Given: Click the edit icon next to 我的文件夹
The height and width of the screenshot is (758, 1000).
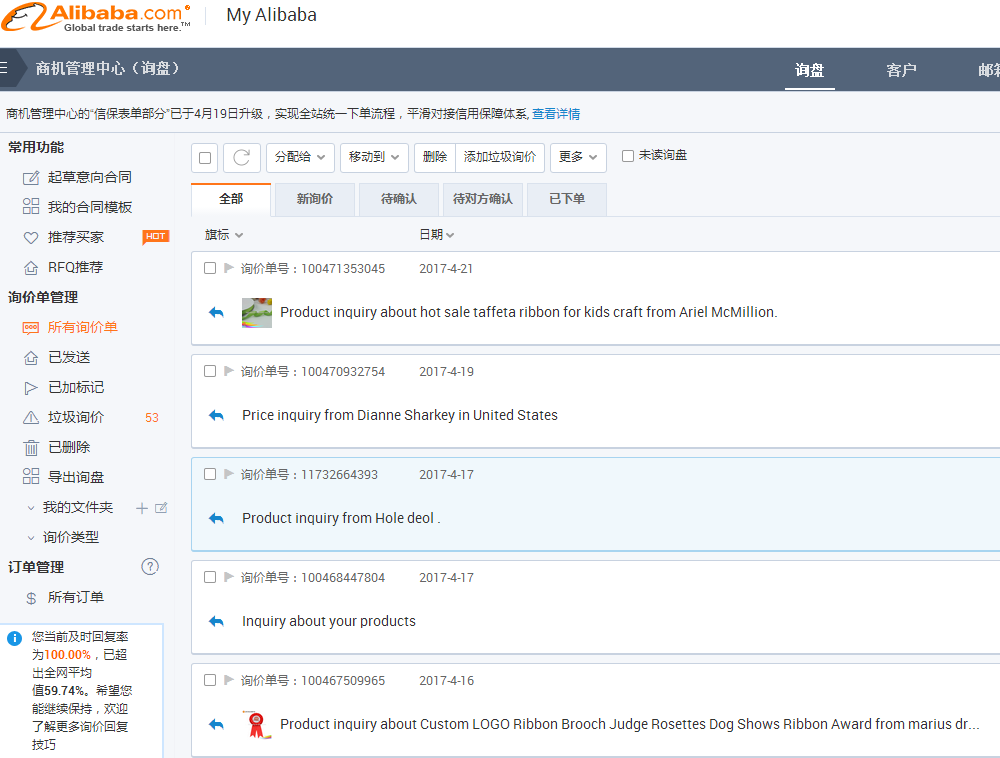Looking at the screenshot, I should [x=161, y=508].
